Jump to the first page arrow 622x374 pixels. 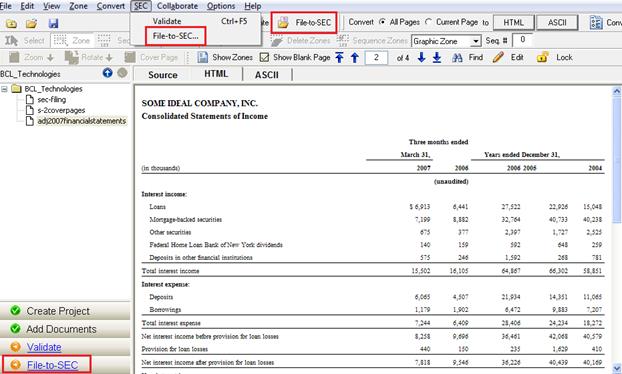coord(339,58)
